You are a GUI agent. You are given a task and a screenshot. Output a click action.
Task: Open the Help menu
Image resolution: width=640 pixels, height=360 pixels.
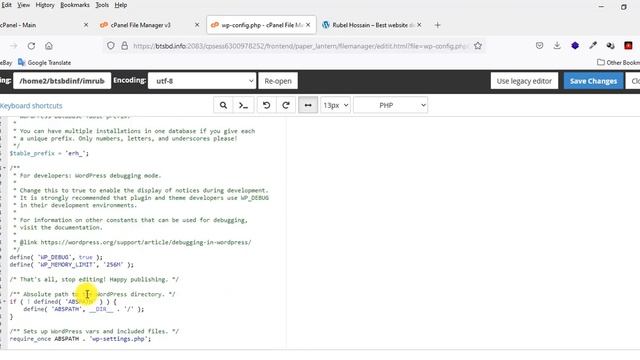(120, 5)
